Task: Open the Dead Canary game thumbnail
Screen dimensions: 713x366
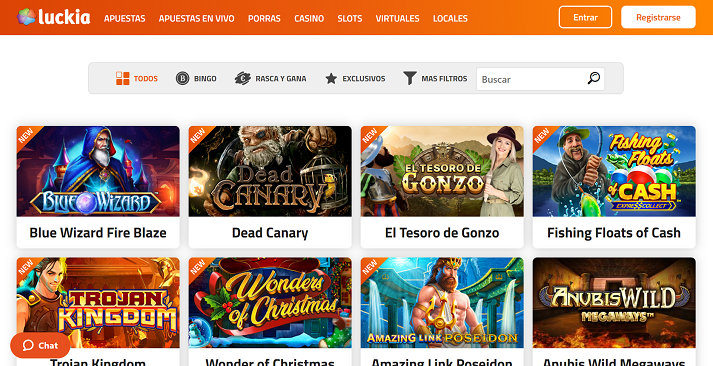Action: coord(270,171)
